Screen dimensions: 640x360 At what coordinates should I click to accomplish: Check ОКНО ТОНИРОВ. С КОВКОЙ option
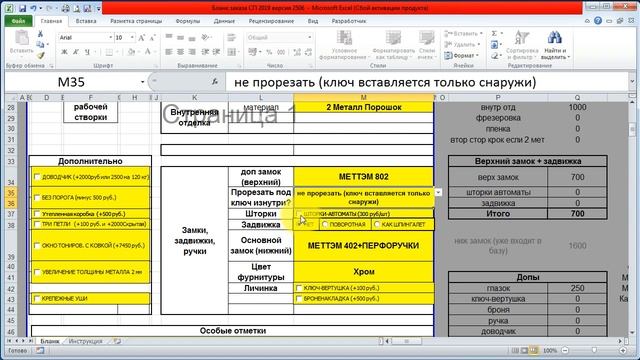pyautogui.click(x=37, y=246)
